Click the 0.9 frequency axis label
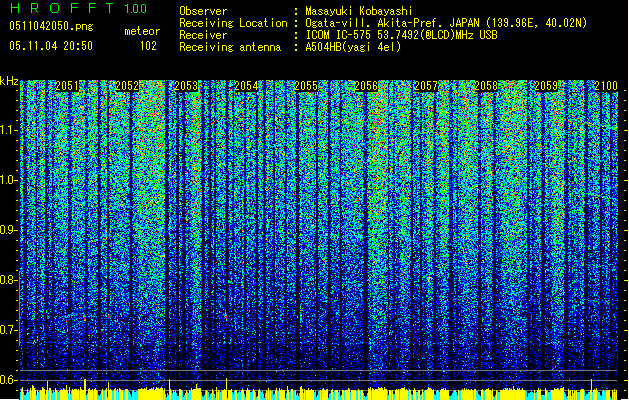The width and height of the screenshot is (629, 400). point(9,230)
